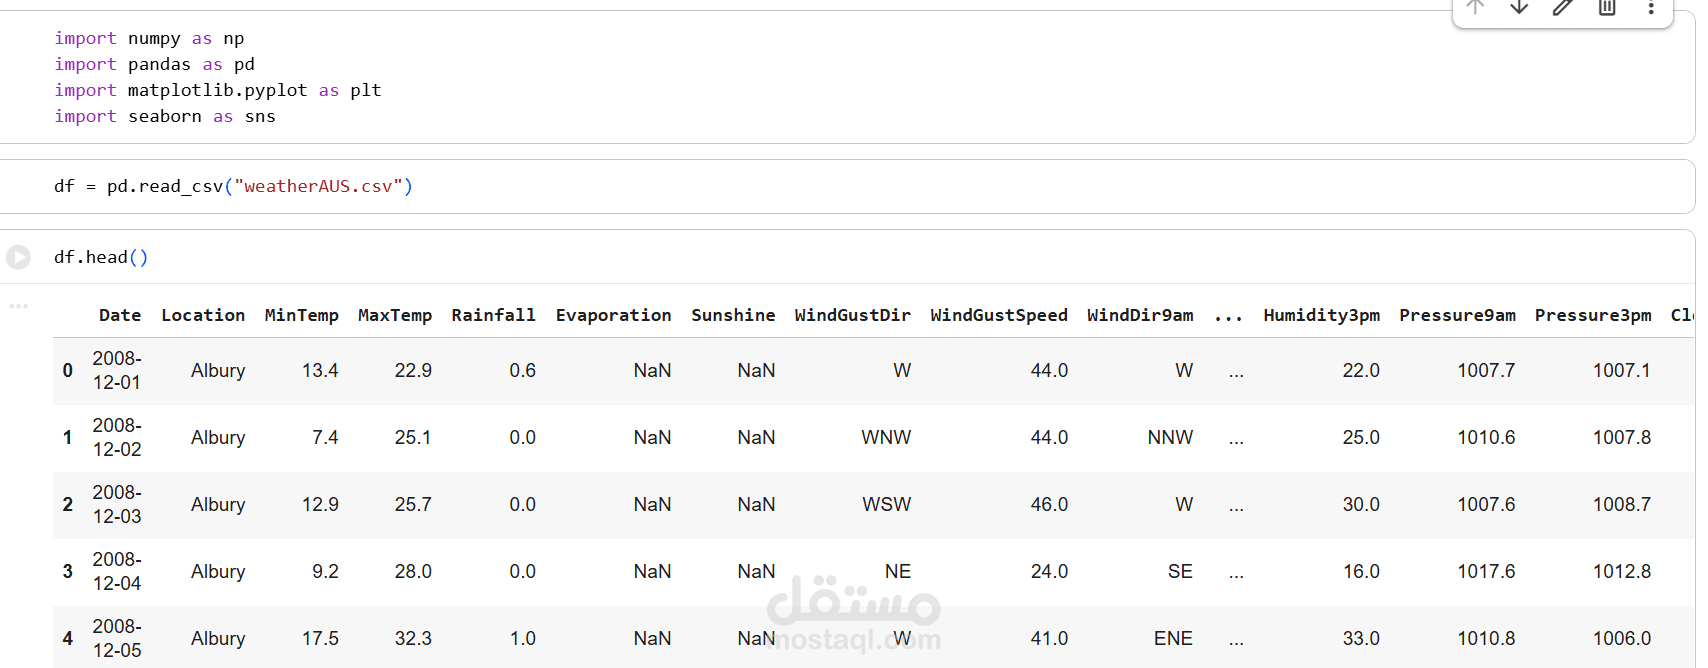The height and width of the screenshot is (668, 1708).
Task: Click row index 3 of the dataframe
Action: click(67, 571)
